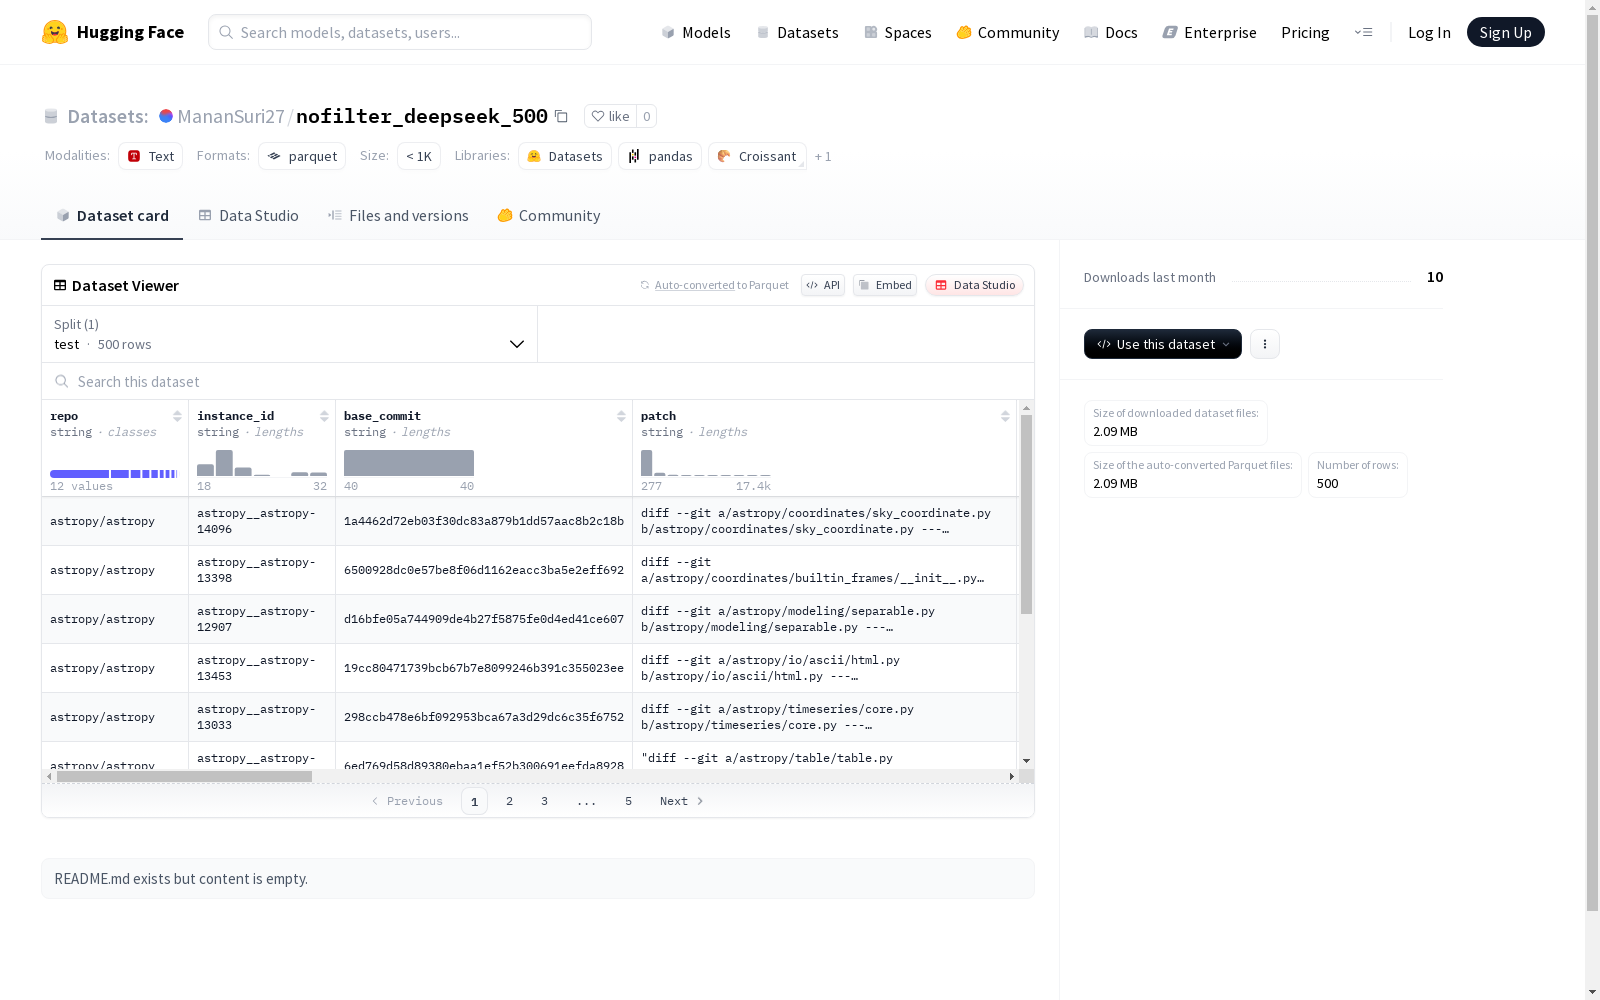Click the table's vertical scrollbar thumb
1600x1000 pixels.
(x=1026, y=514)
